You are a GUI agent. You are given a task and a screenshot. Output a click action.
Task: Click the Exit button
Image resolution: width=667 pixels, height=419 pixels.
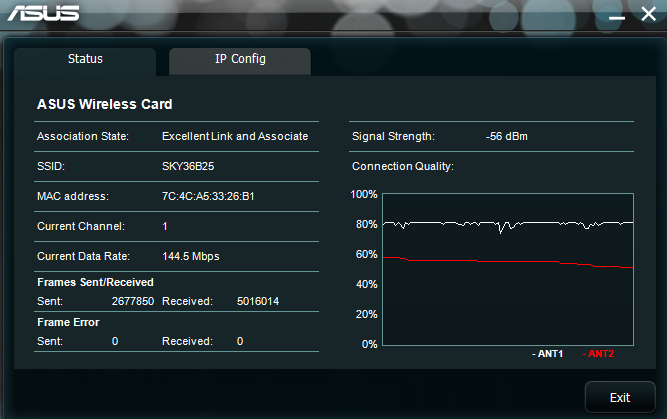click(x=620, y=397)
